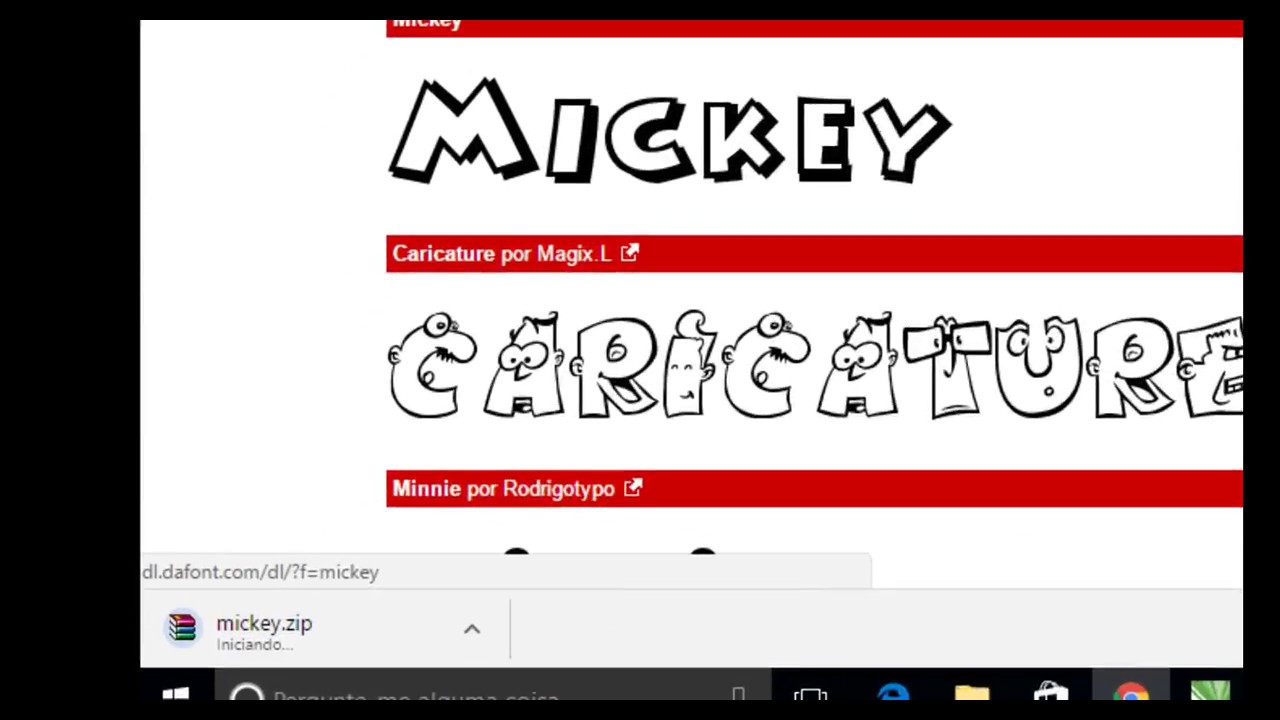The height and width of the screenshot is (720, 1280).
Task: Open the green app icon in taskbar
Action: click(x=1210, y=692)
